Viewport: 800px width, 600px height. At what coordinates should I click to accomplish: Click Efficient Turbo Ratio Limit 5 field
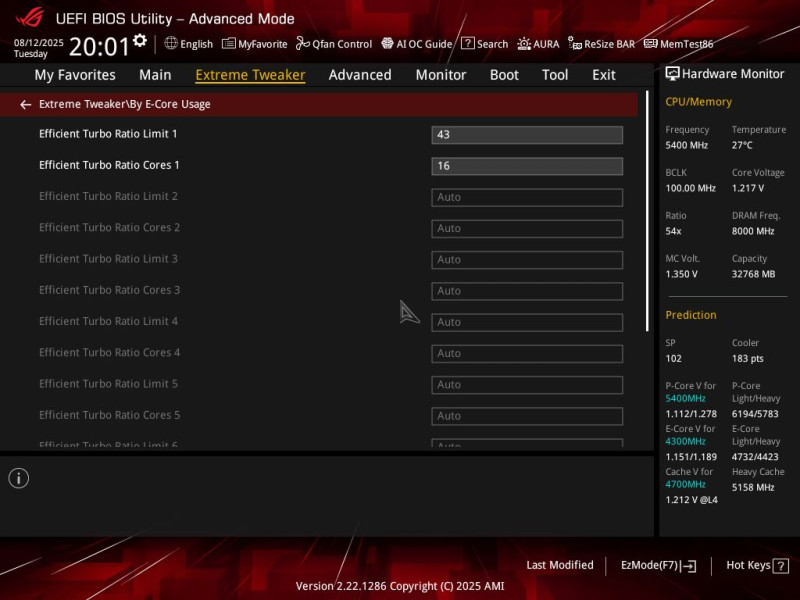(527, 385)
